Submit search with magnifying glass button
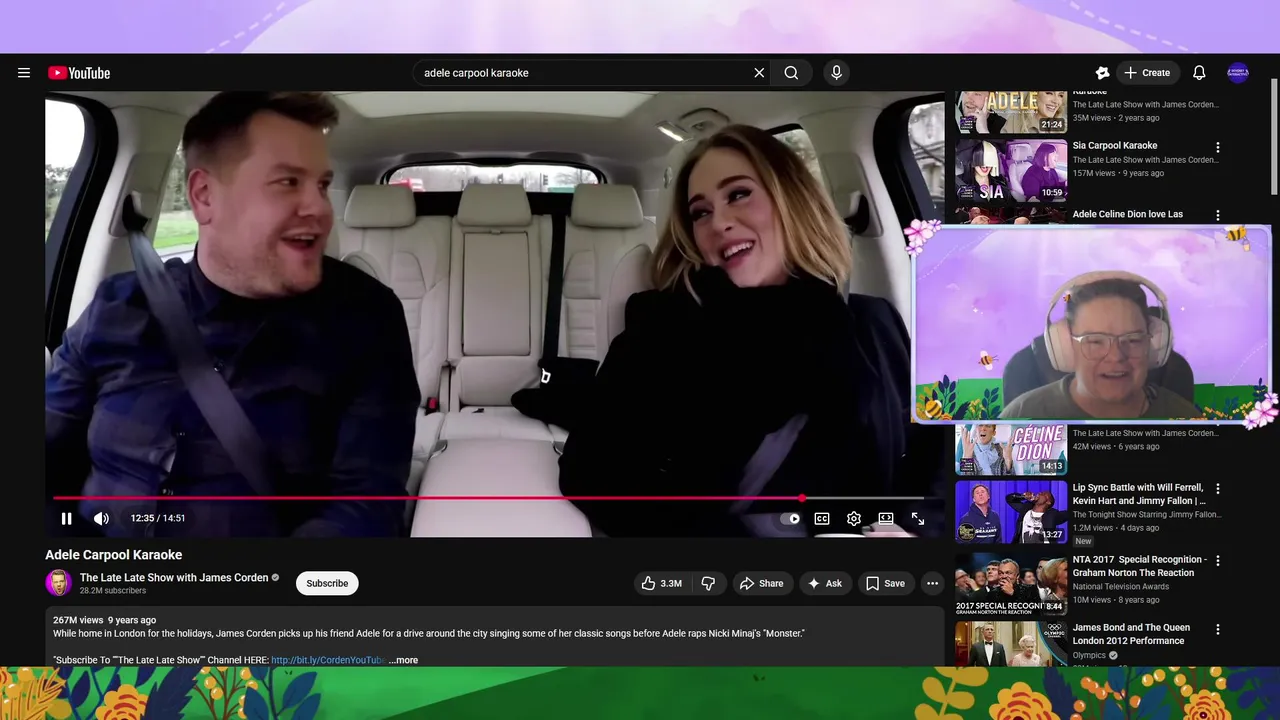The image size is (1280, 720). pos(791,73)
